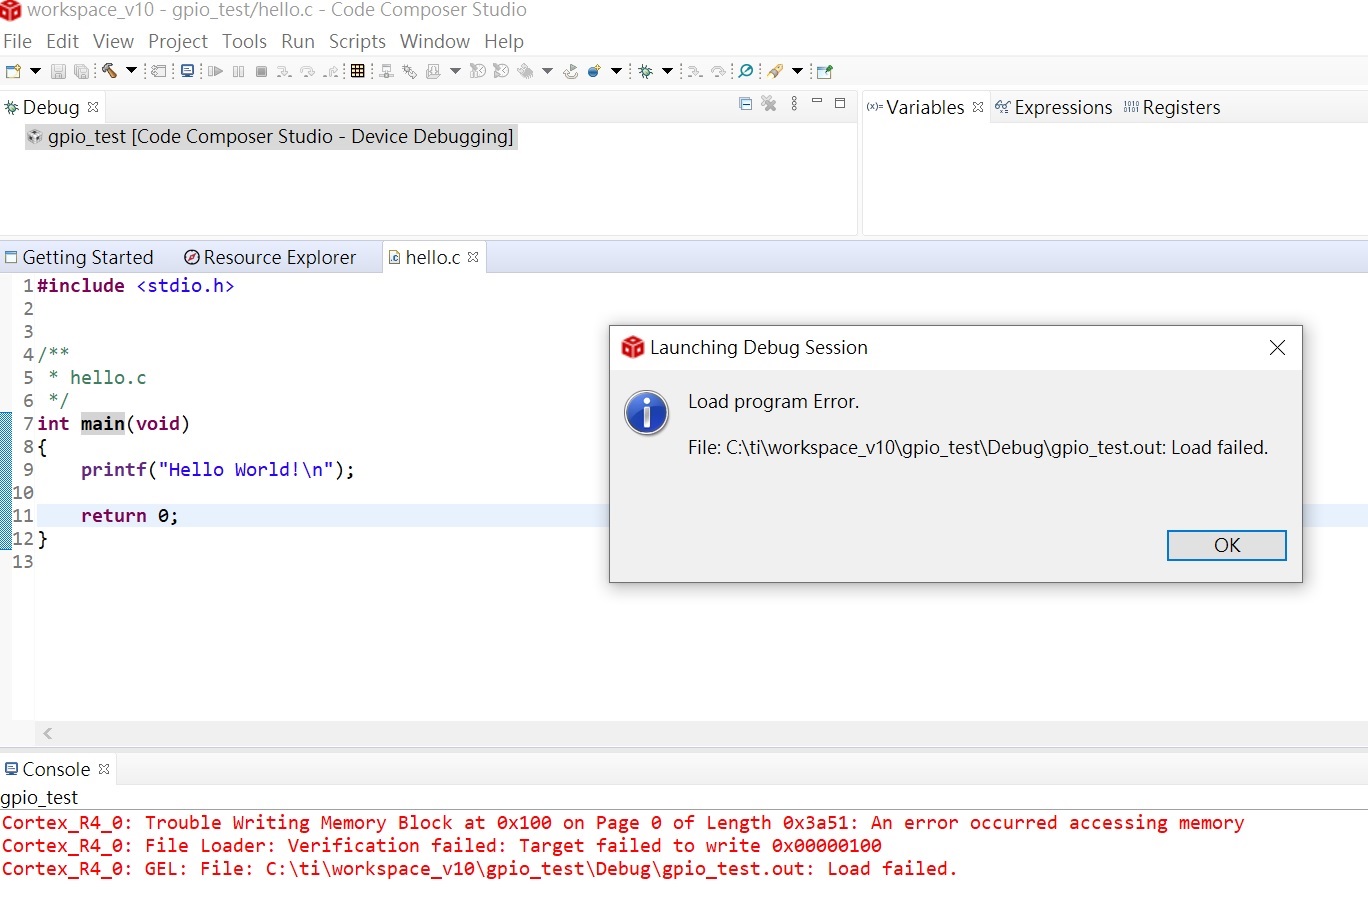Click the blue ball new-target icon
This screenshot has height=904, width=1368.
point(594,71)
